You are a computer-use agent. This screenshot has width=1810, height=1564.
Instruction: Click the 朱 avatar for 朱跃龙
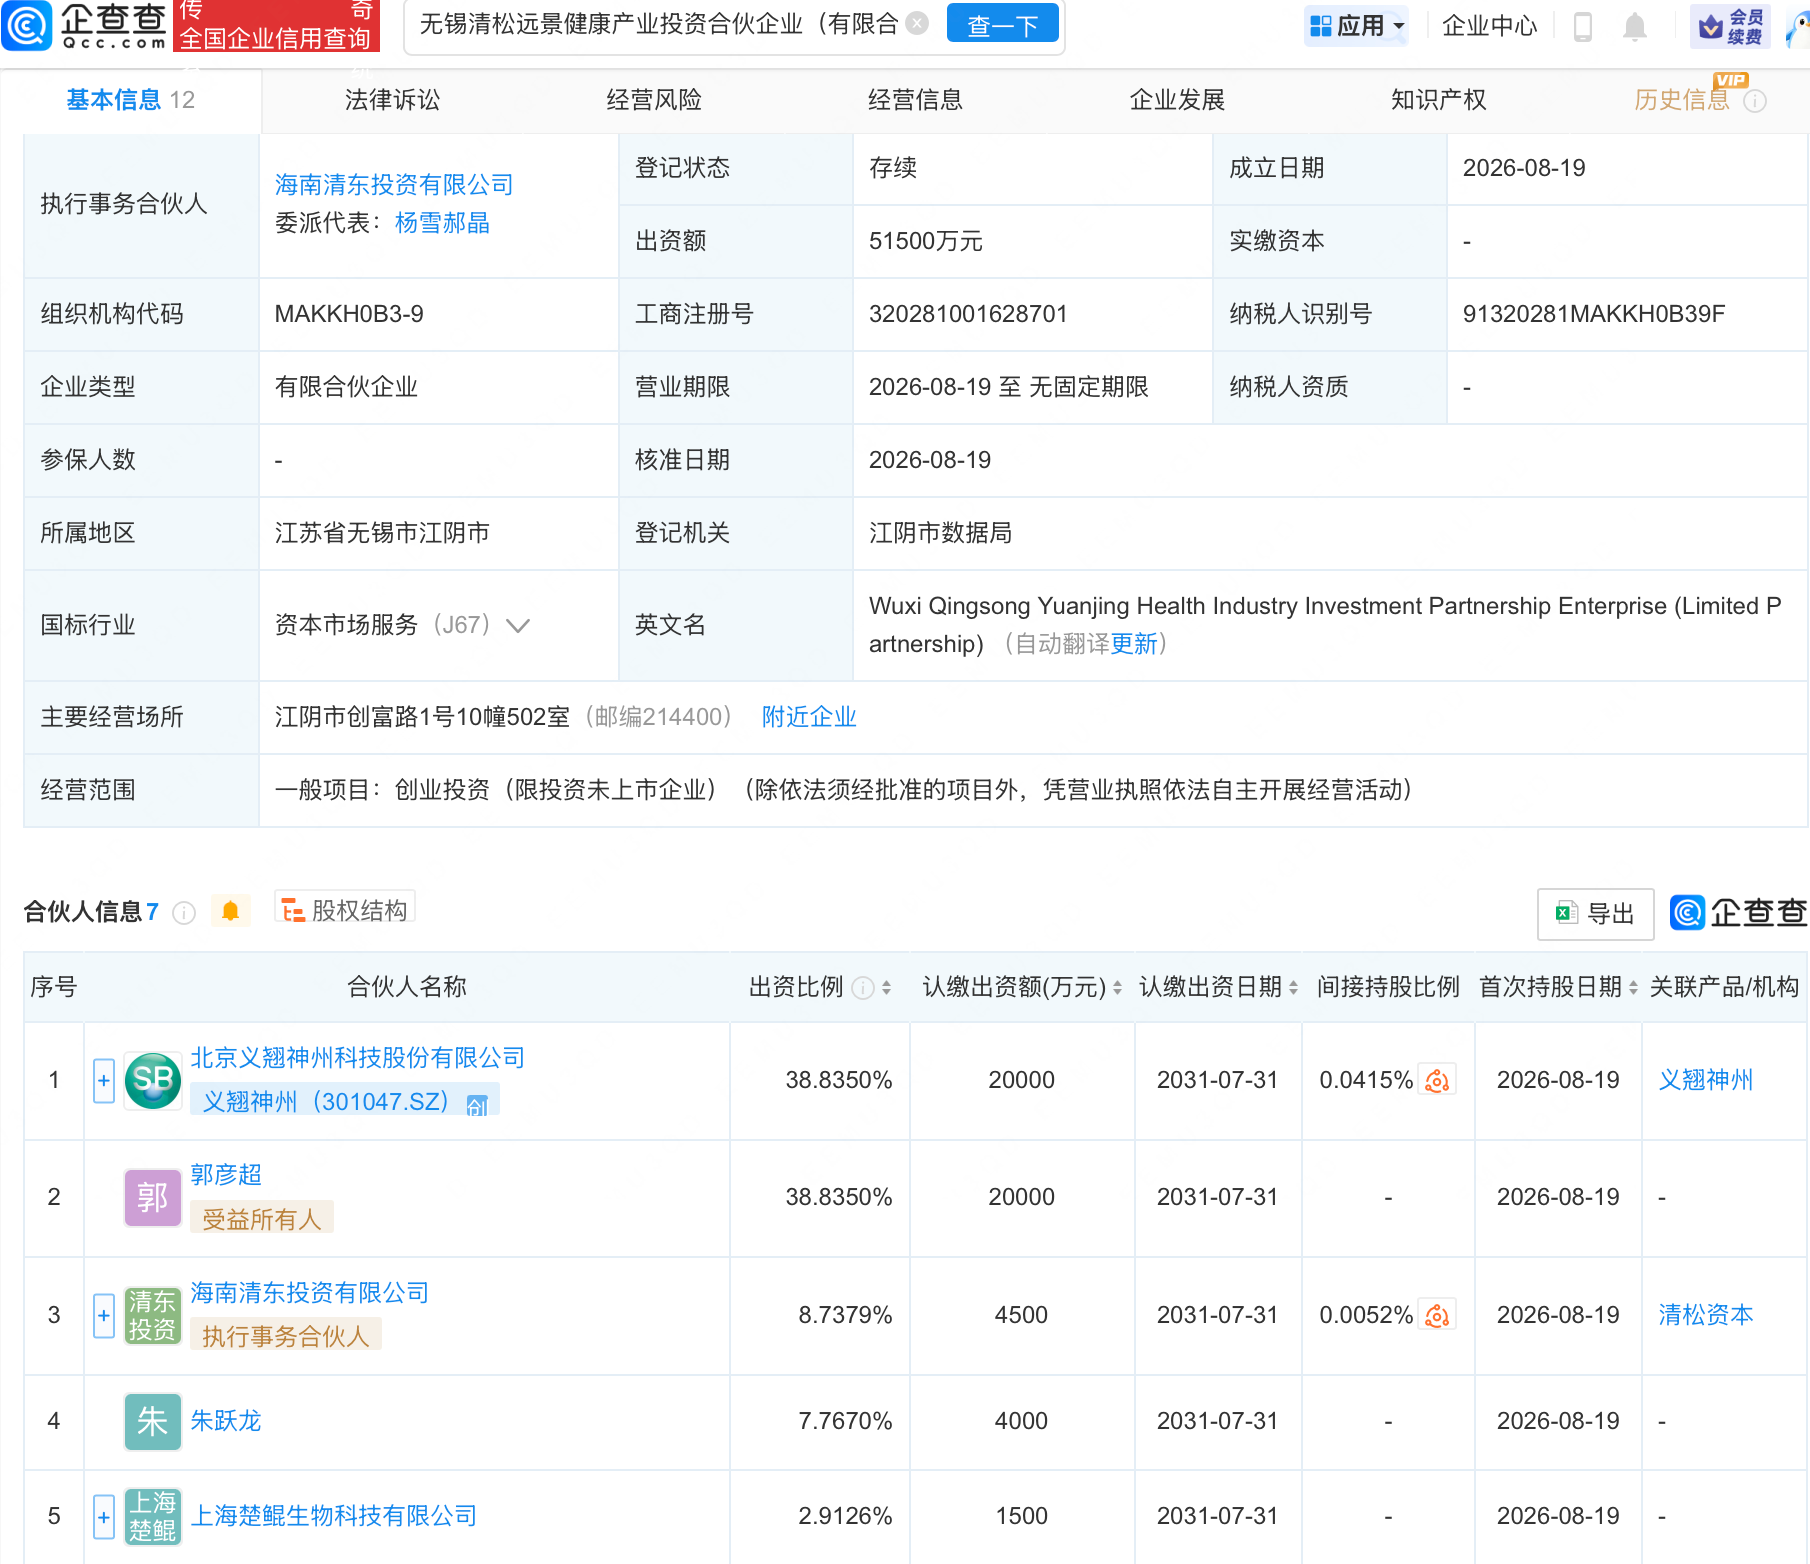153,1422
